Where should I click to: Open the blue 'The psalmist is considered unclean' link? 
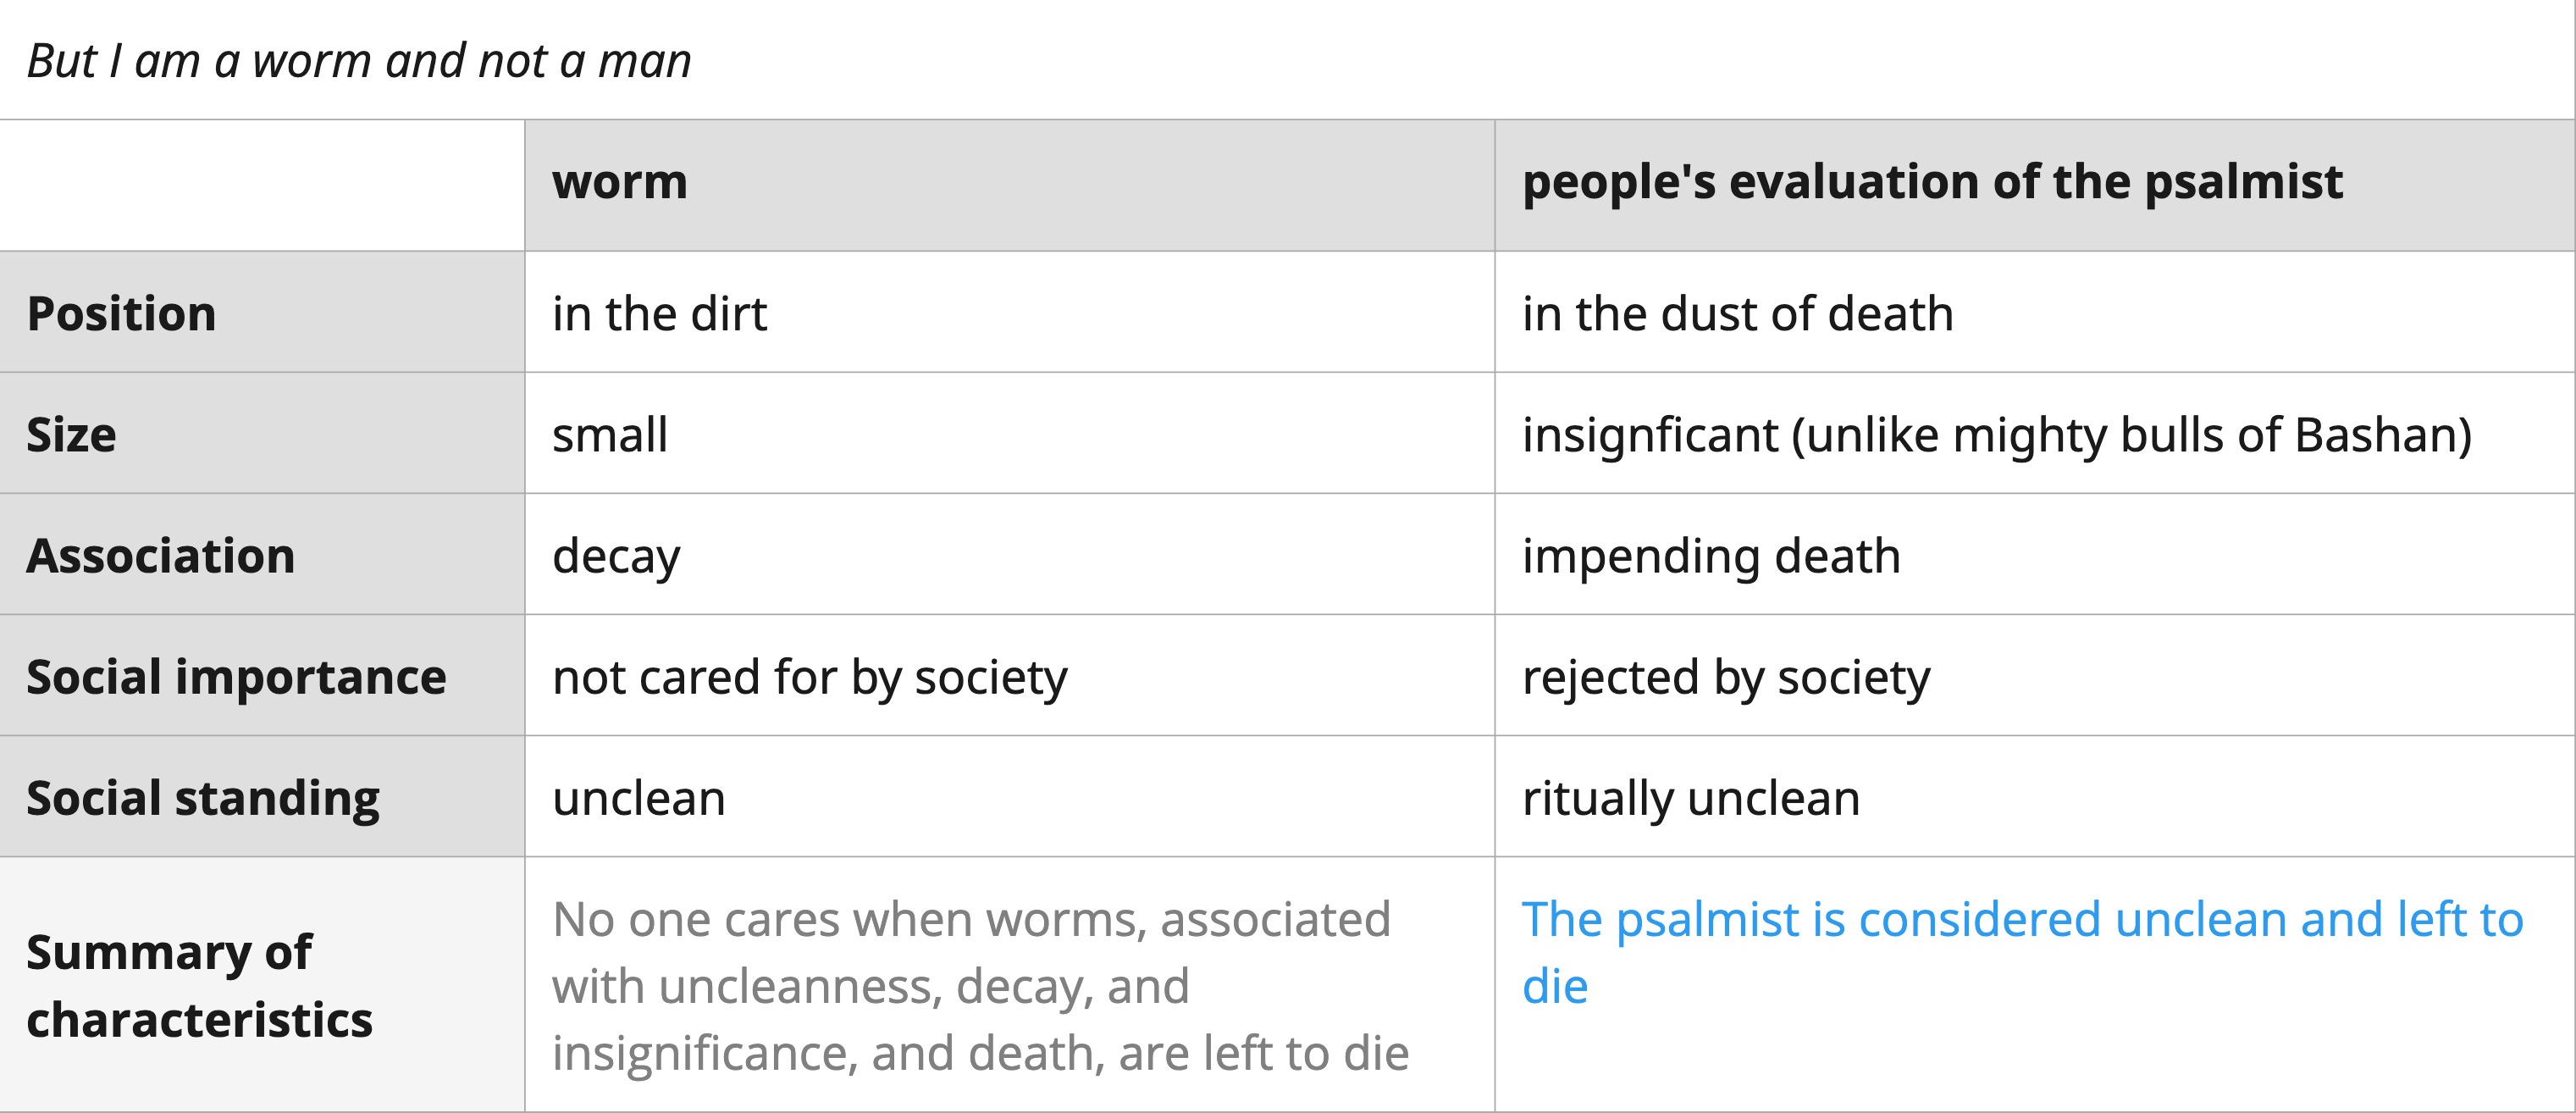click(x=2022, y=953)
